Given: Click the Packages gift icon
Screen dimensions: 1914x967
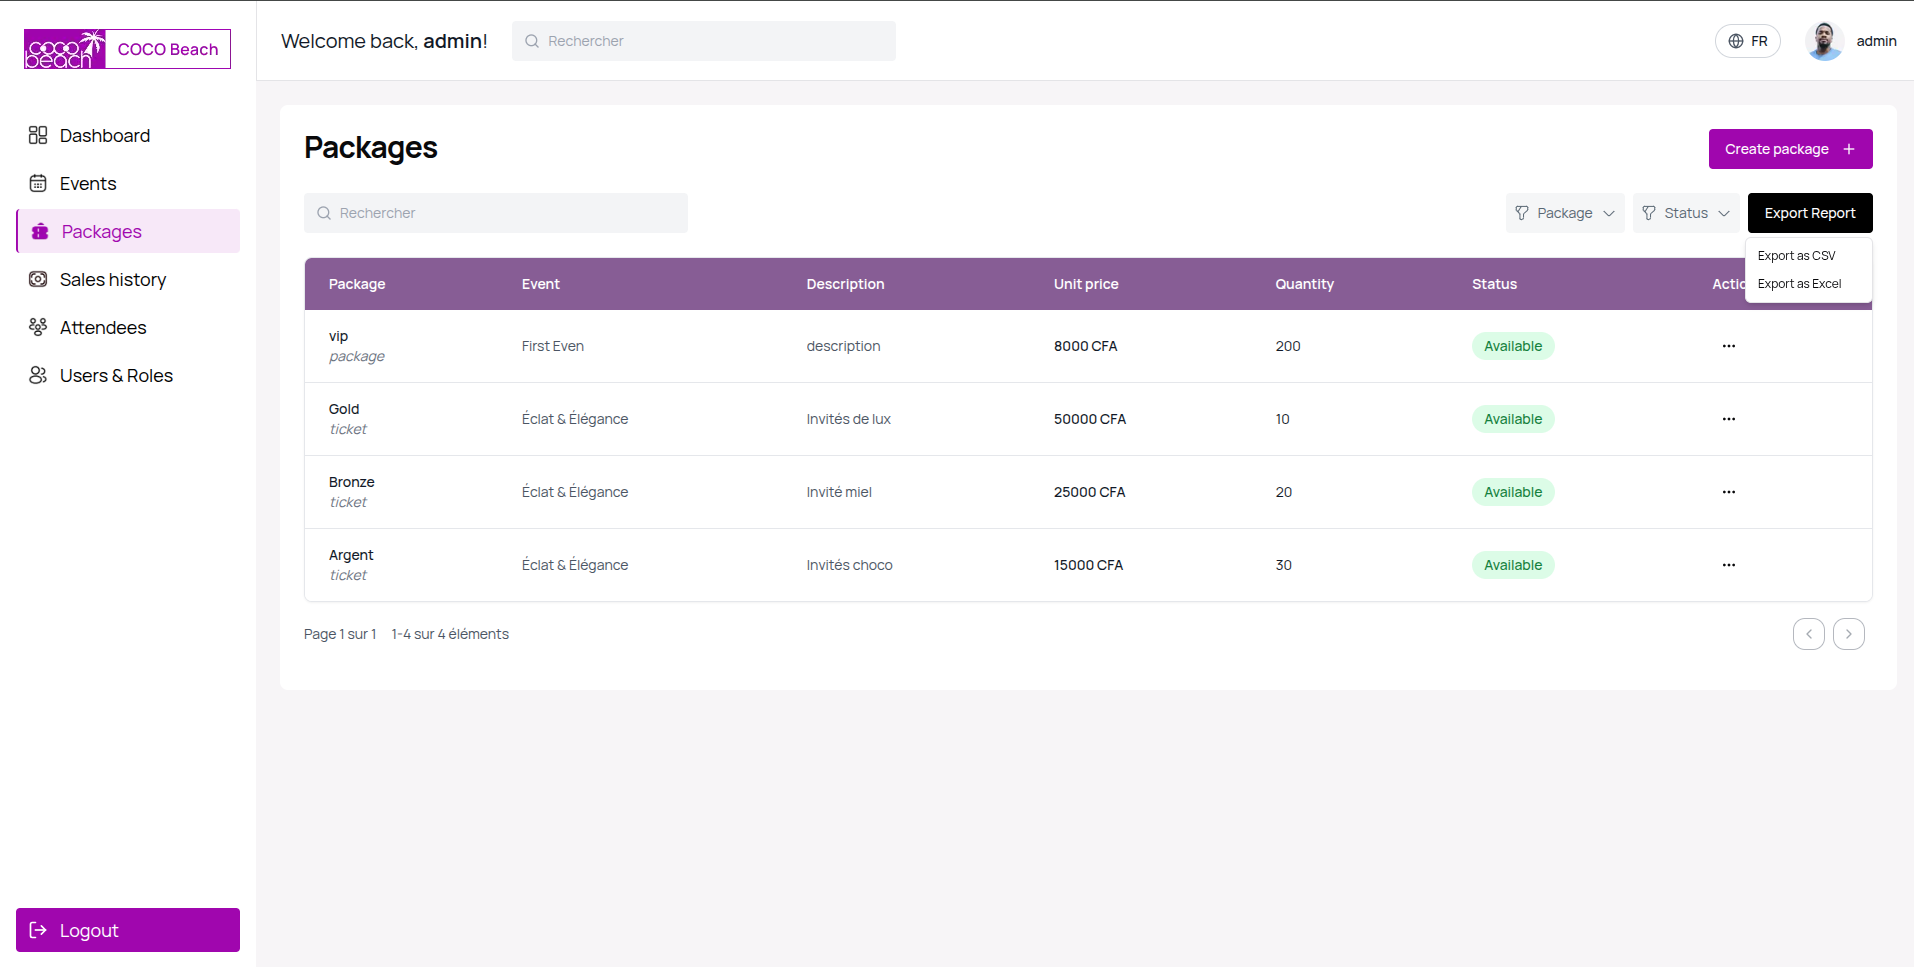Looking at the screenshot, I should (38, 231).
